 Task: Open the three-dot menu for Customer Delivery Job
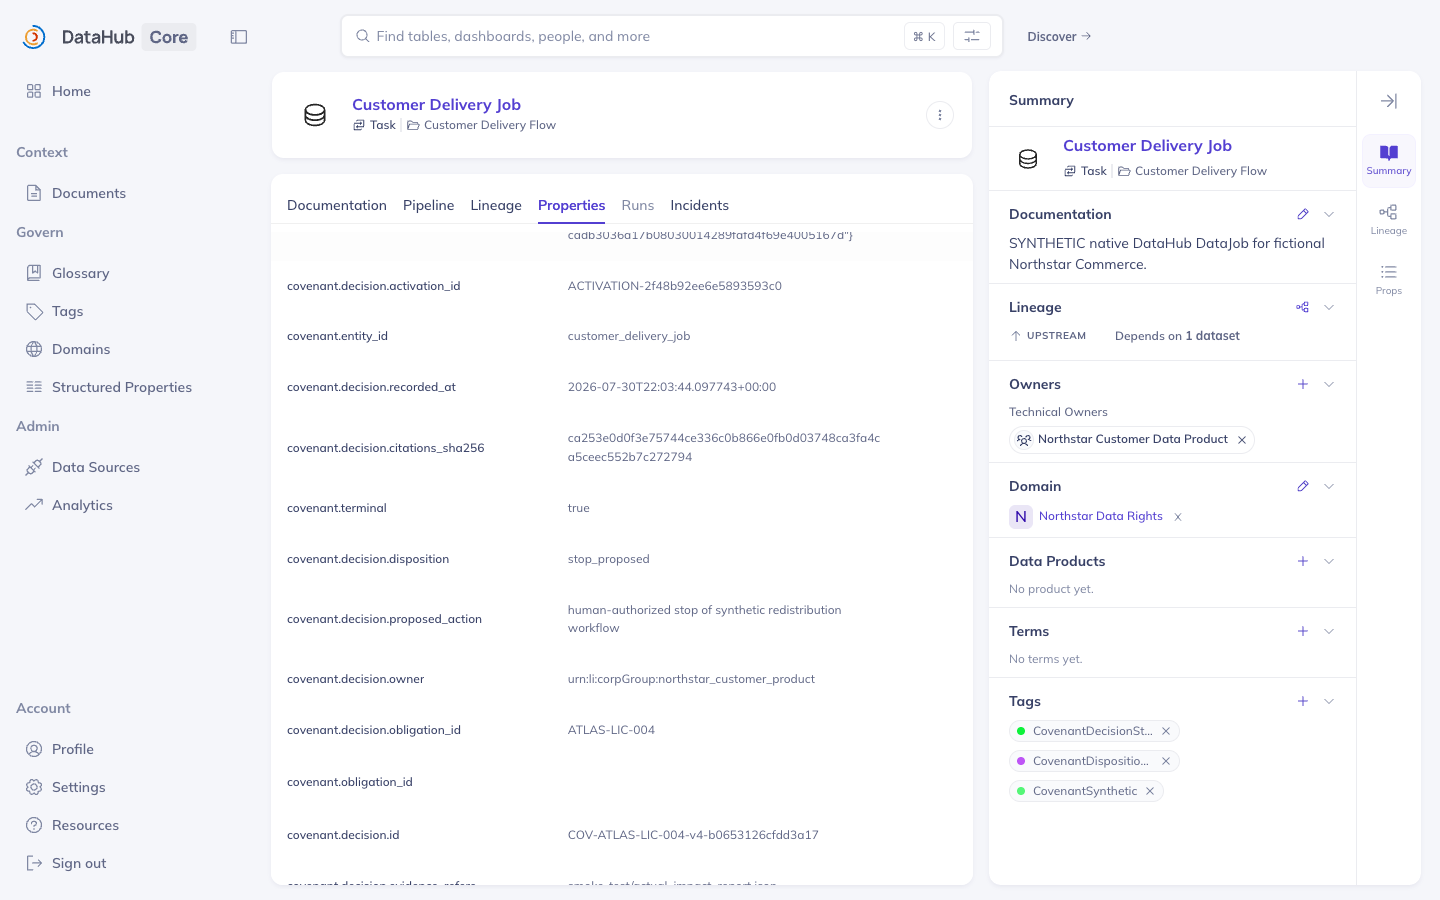(940, 115)
